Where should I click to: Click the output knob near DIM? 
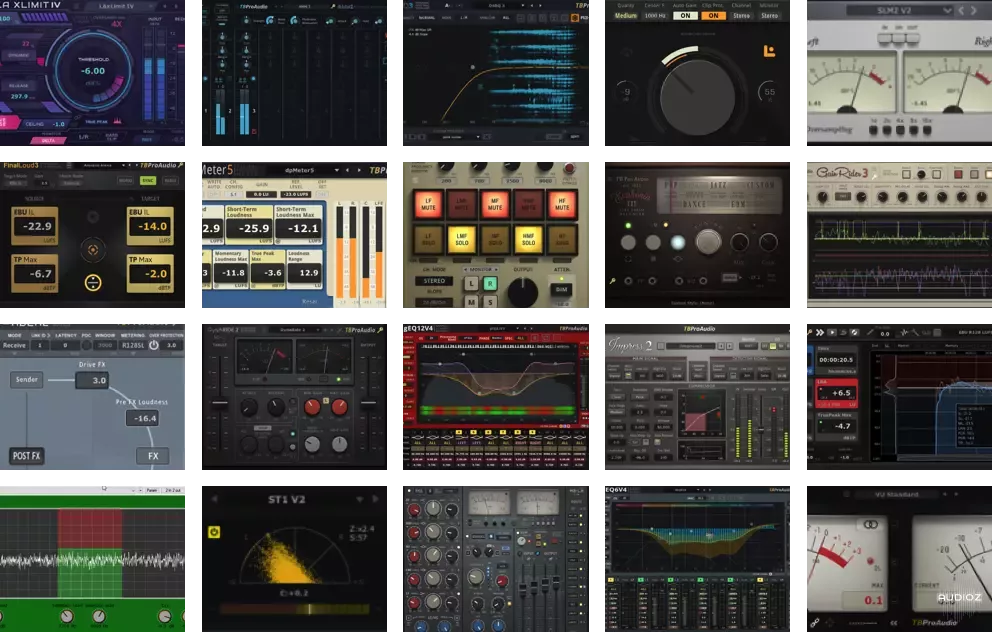[x=523, y=292]
